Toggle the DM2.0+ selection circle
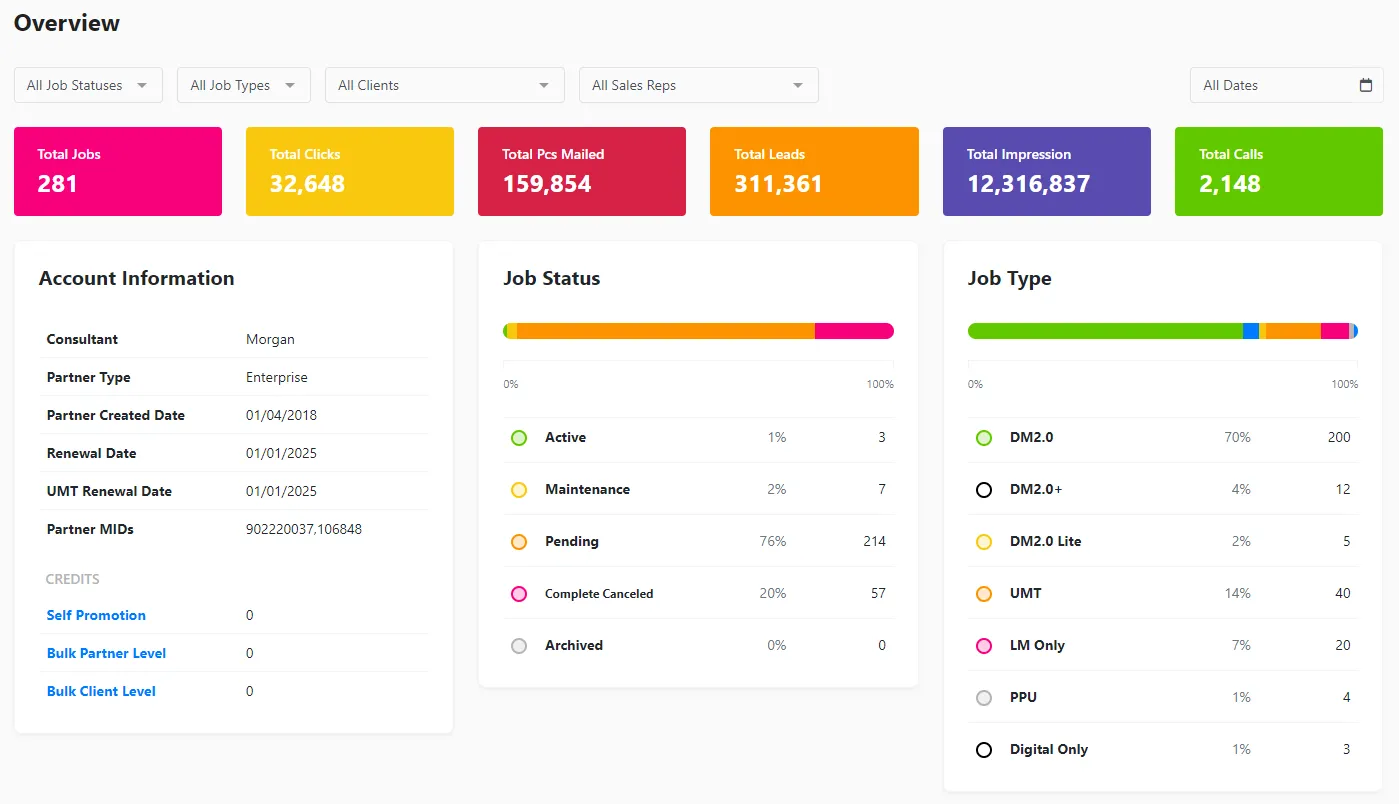This screenshot has height=804, width=1399. click(x=983, y=489)
